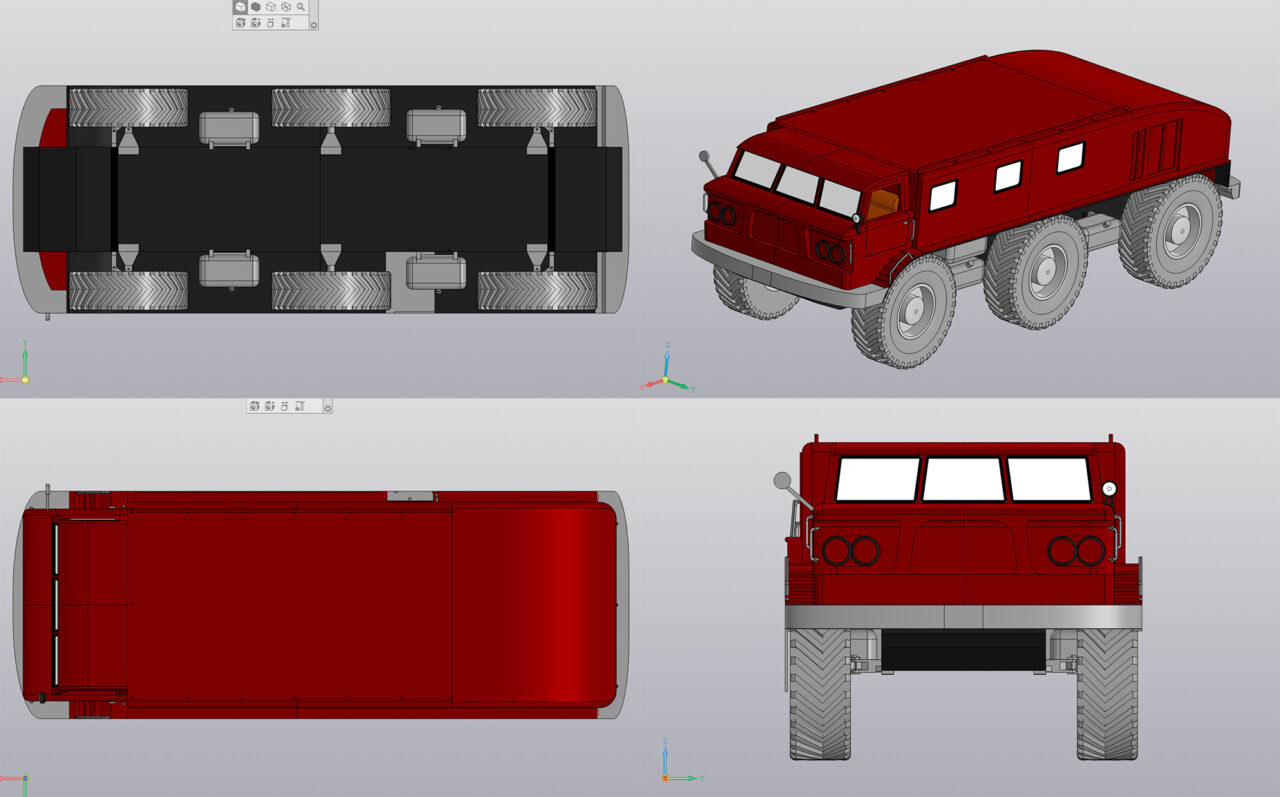
Task: Select the active shaded-with-edges cube display icon
Action: [240, 7]
